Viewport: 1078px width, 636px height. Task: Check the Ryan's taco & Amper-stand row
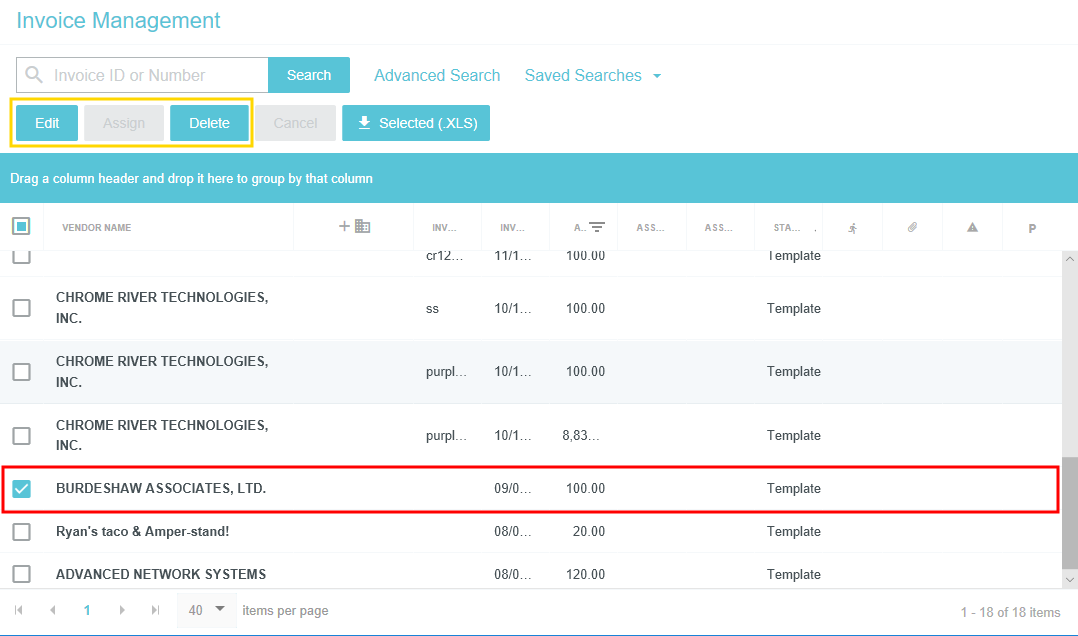(21, 532)
